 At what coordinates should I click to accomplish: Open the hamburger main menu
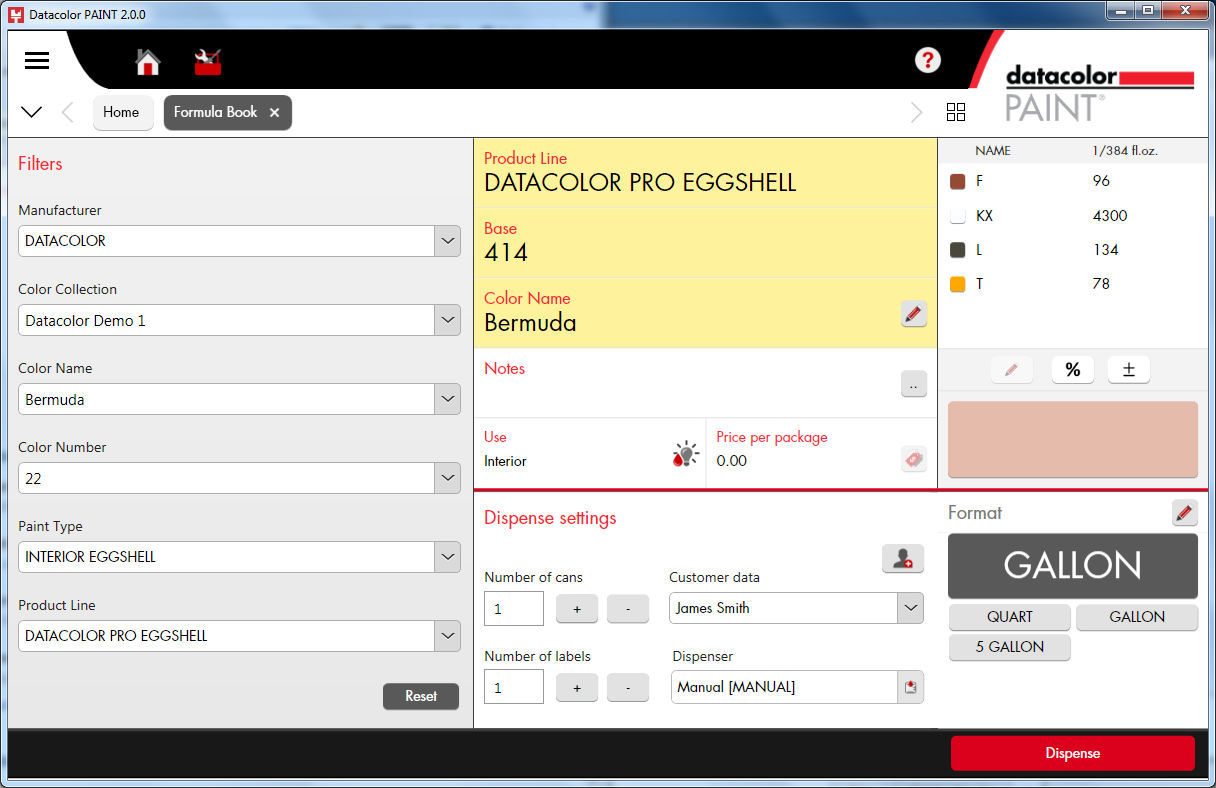(x=37, y=61)
